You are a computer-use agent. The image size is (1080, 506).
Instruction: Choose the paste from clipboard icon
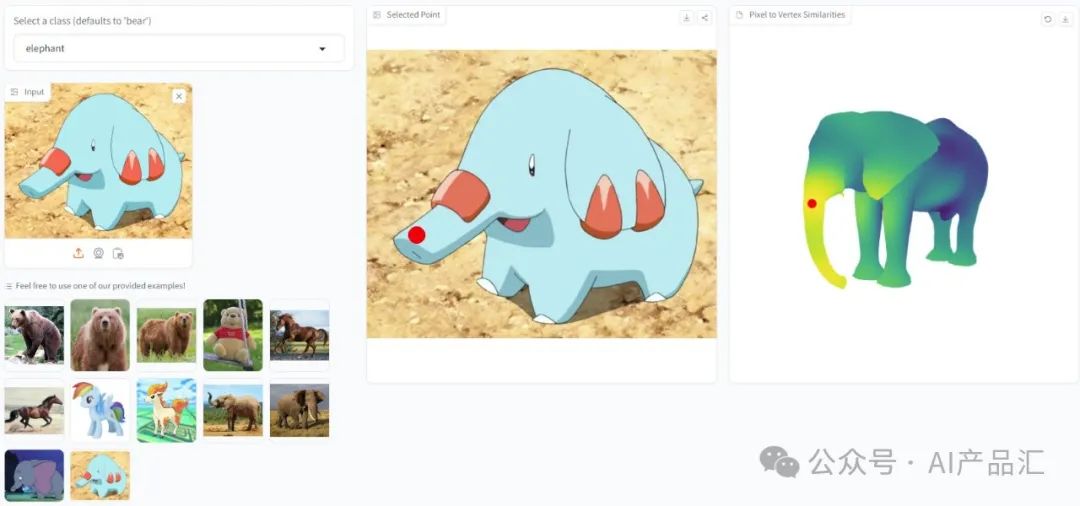(x=118, y=253)
